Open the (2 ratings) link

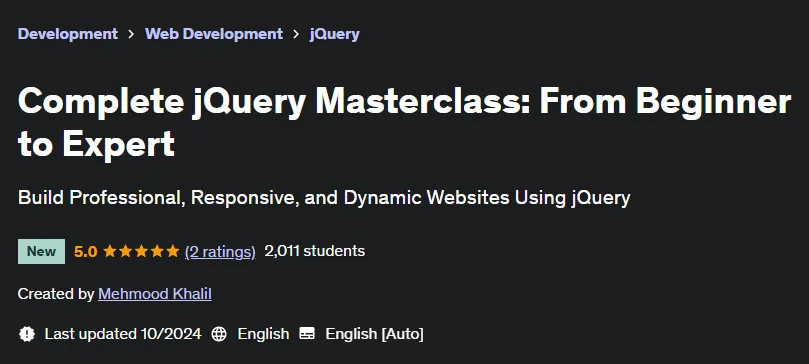pyautogui.click(x=220, y=252)
